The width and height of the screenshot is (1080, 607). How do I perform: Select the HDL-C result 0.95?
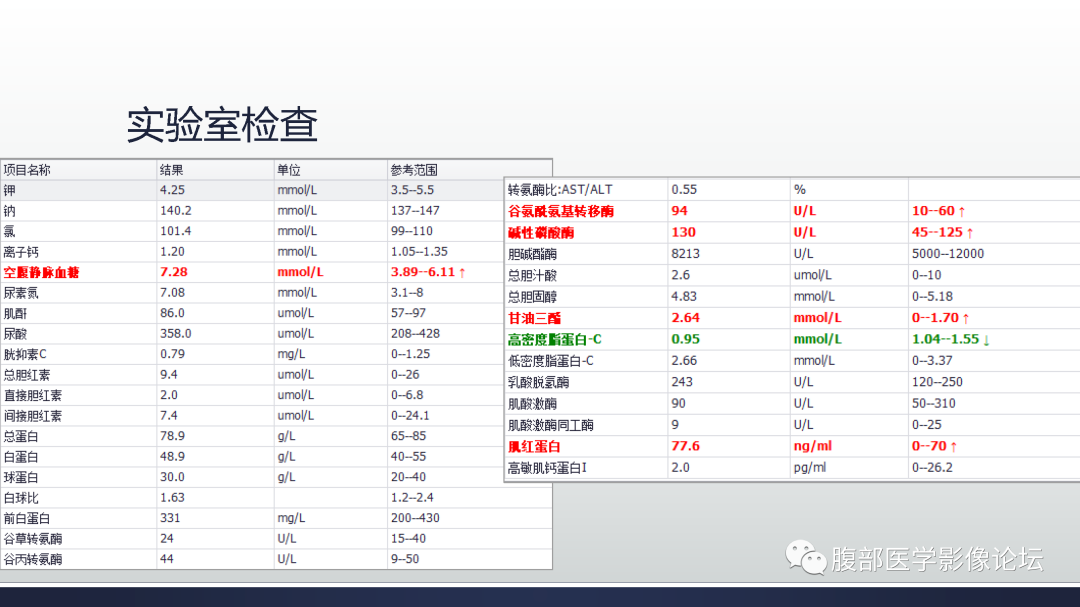click(685, 339)
